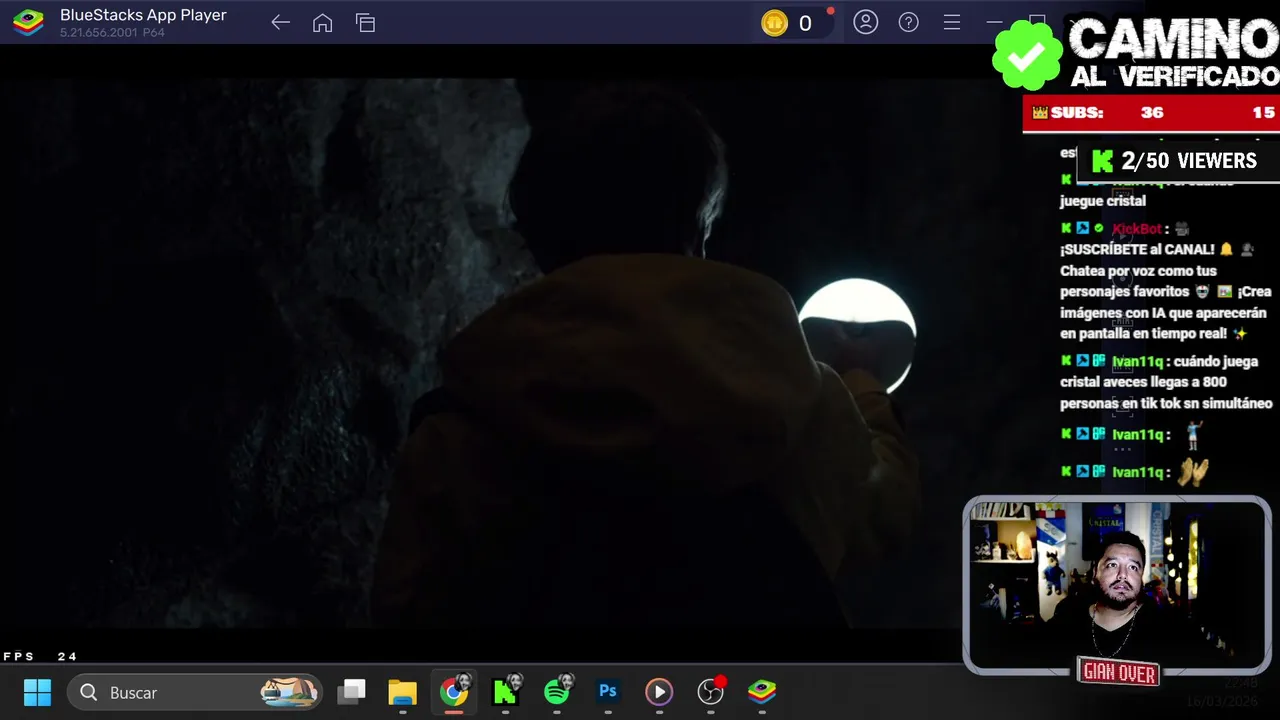Viewport: 1280px width, 720px height.
Task: Go back using BlueStacks back arrow
Action: (x=280, y=23)
